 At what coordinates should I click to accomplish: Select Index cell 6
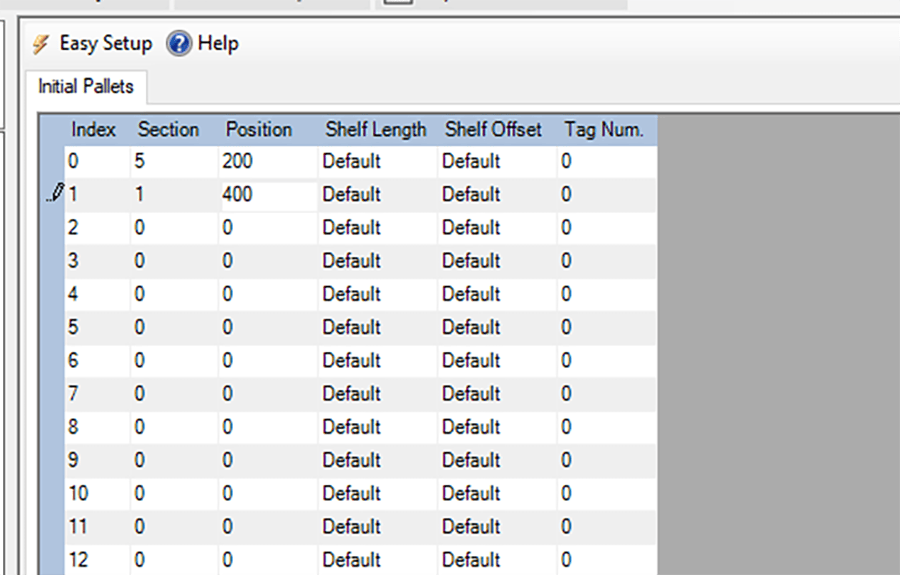(98, 361)
